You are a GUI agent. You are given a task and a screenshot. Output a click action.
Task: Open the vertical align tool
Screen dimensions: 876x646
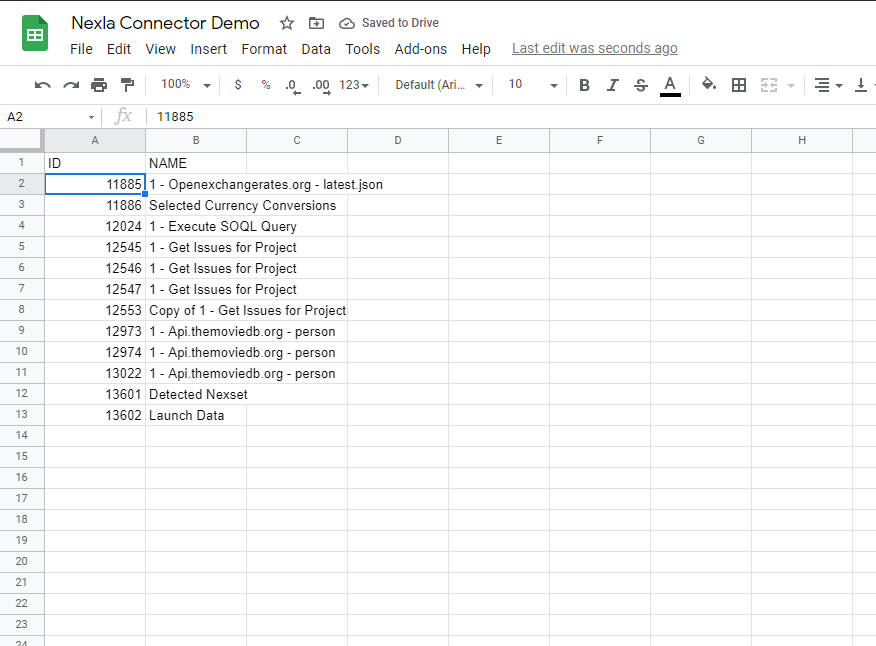[x=861, y=85]
